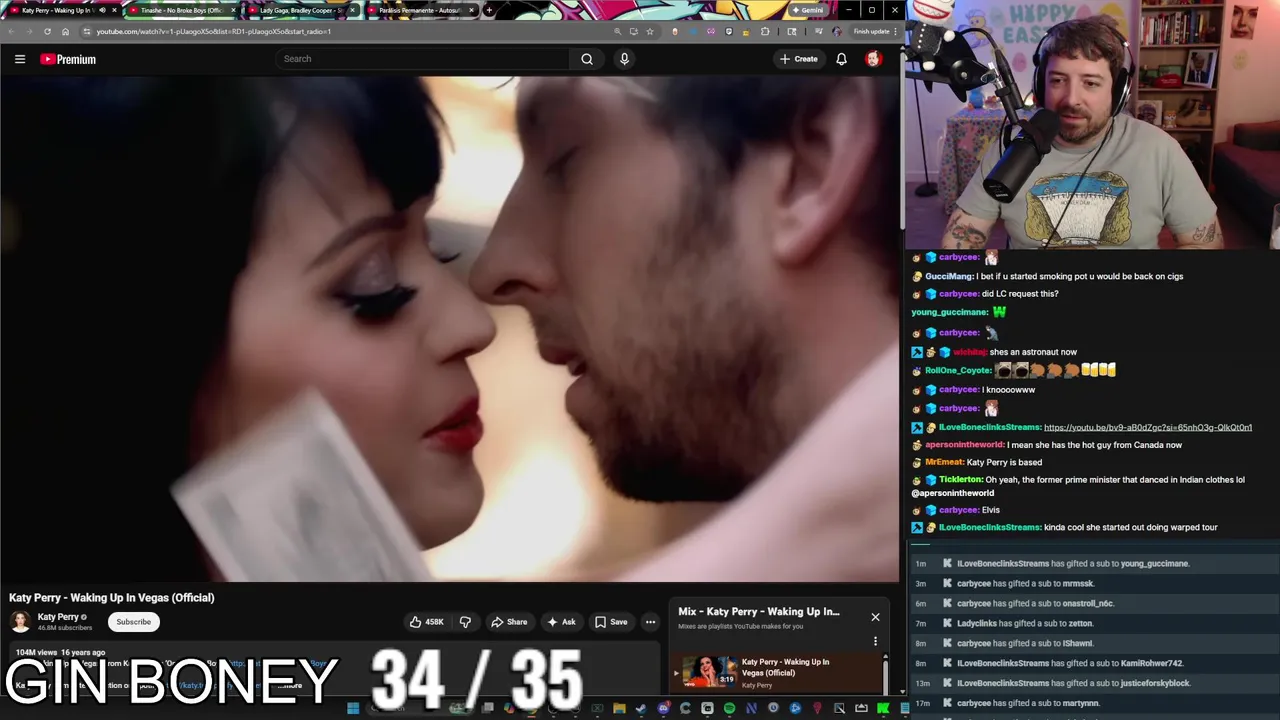Dislike the video with thumbs down
Viewport: 1280px width, 720px height.
click(x=465, y=622)
